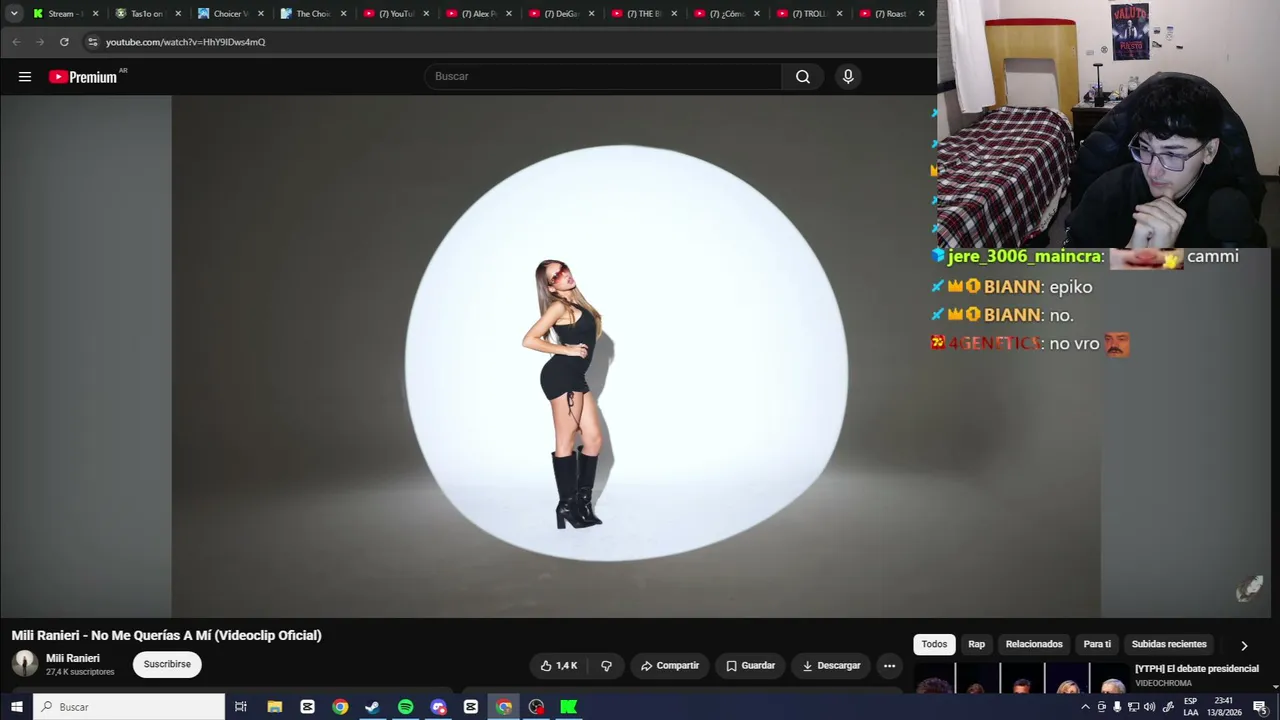This screenshot has width=1280, height=720.
Task: Click the '27,4 K suscriptores' subscriber count
Action: (x=80, y=672)
